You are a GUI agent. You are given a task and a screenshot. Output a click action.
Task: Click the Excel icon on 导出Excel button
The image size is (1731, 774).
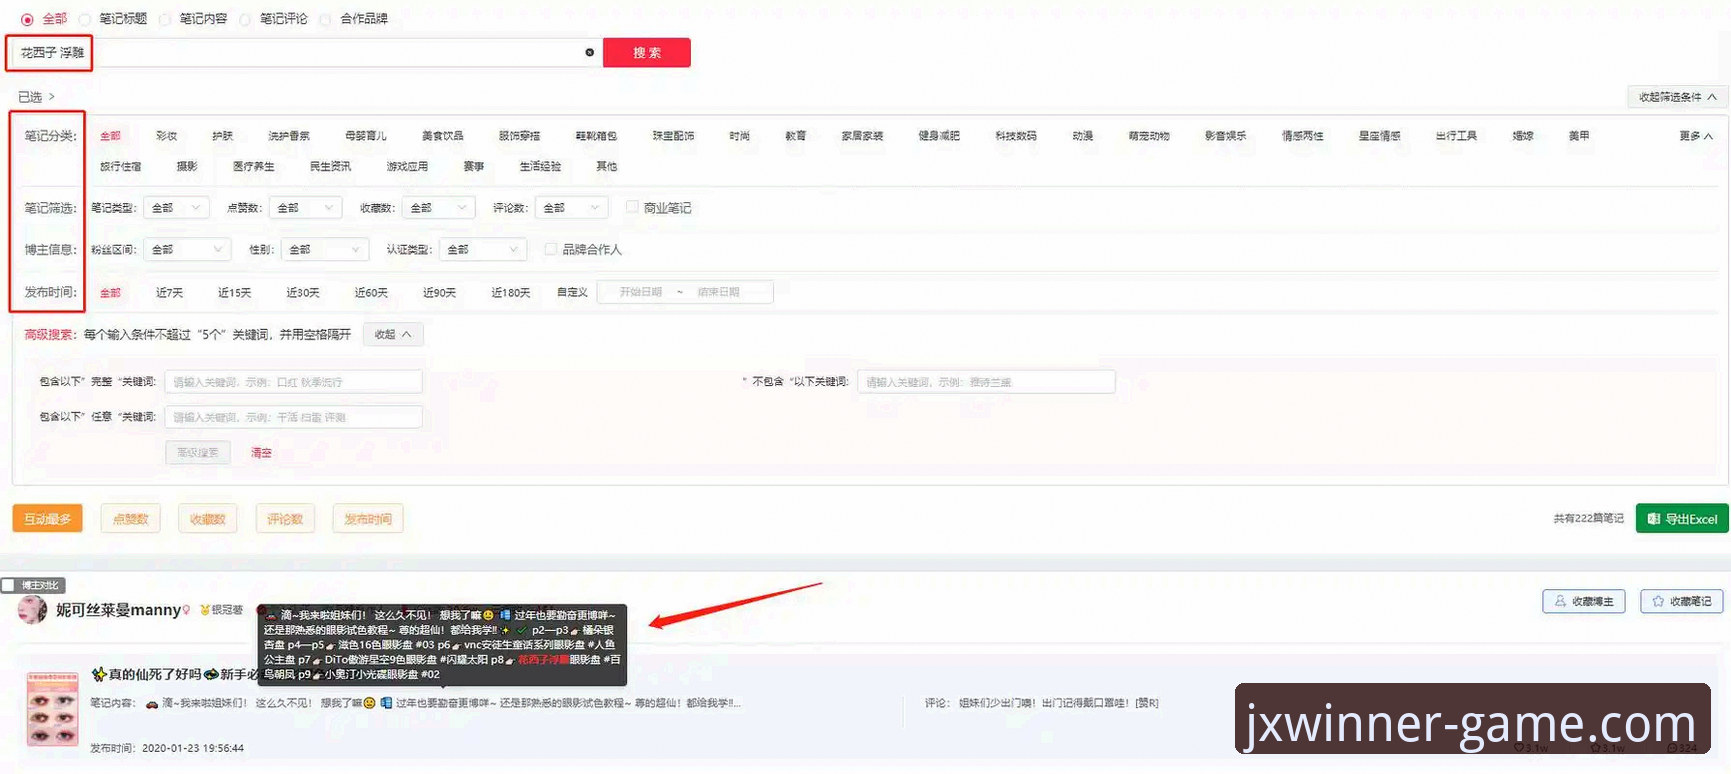[1654, 519]
